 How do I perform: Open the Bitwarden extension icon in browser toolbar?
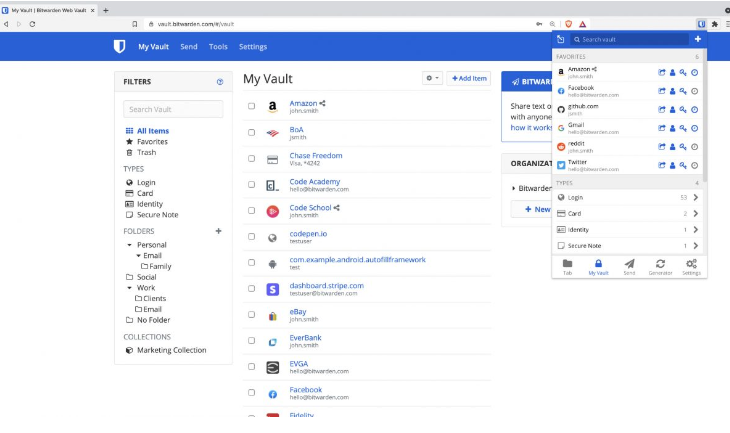click(702, 24)
